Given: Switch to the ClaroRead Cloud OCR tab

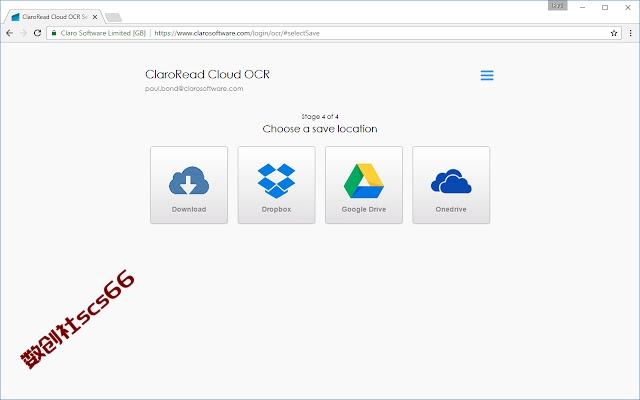Looking at the screenshot, I should point(54,17).
